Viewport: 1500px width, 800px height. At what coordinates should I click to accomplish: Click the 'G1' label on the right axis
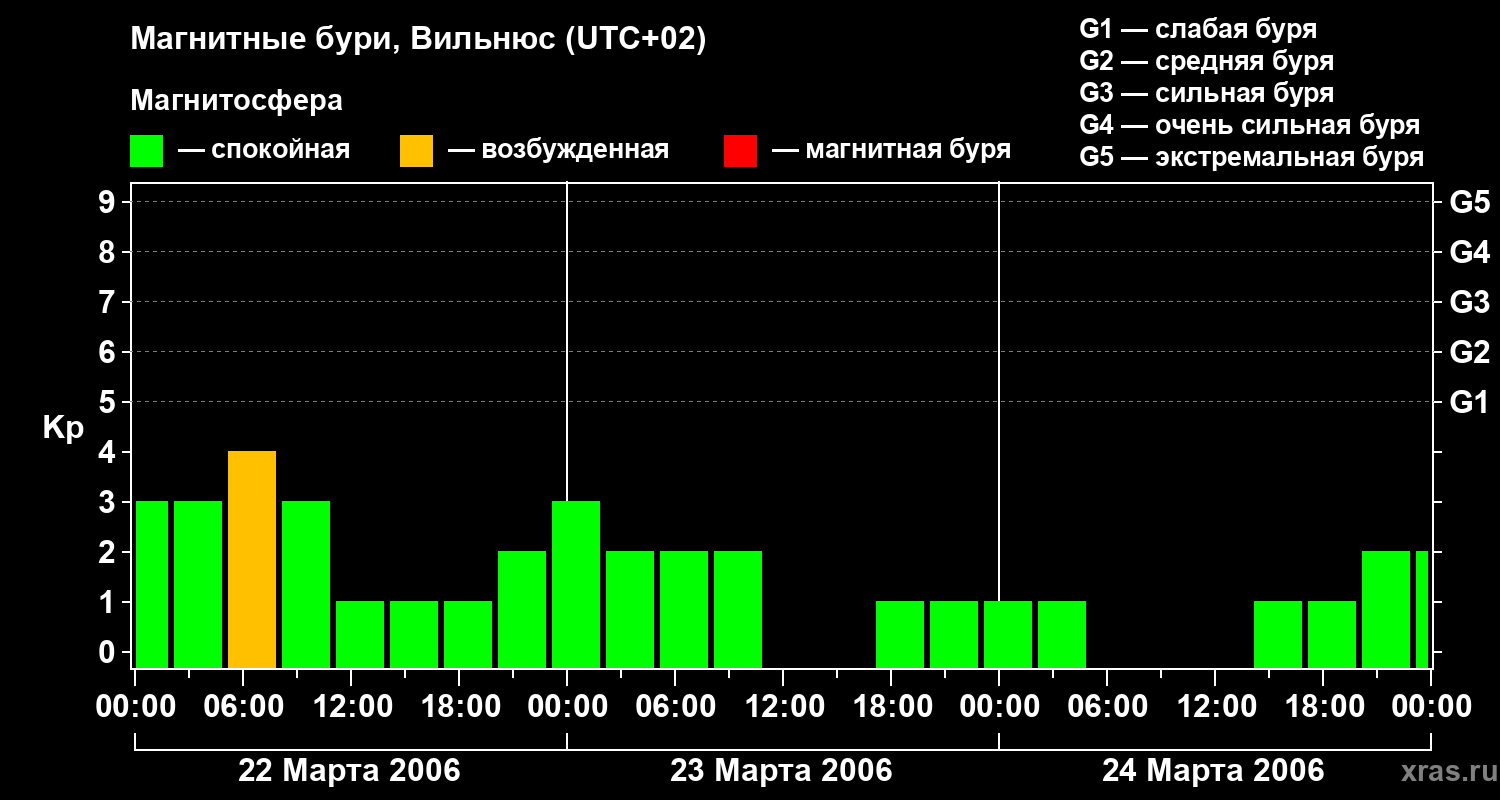1470,402
